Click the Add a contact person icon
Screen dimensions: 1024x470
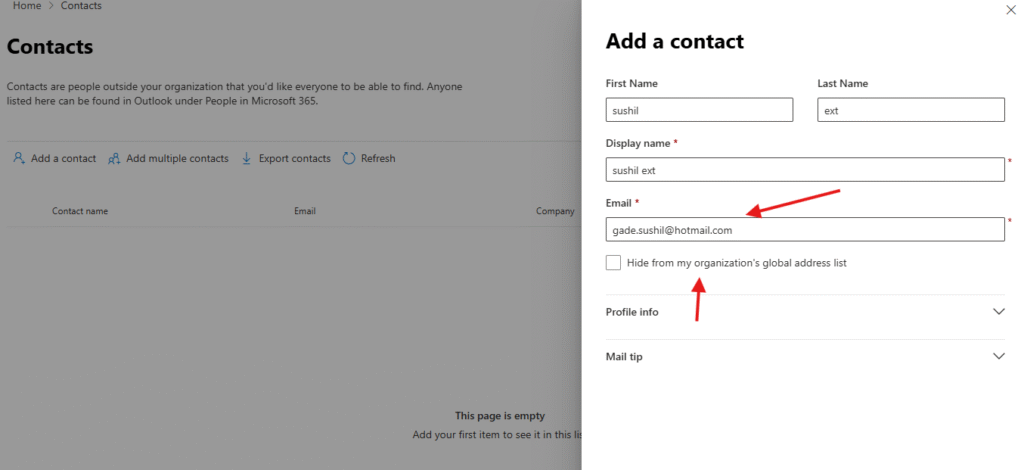[x=19, y=158]
